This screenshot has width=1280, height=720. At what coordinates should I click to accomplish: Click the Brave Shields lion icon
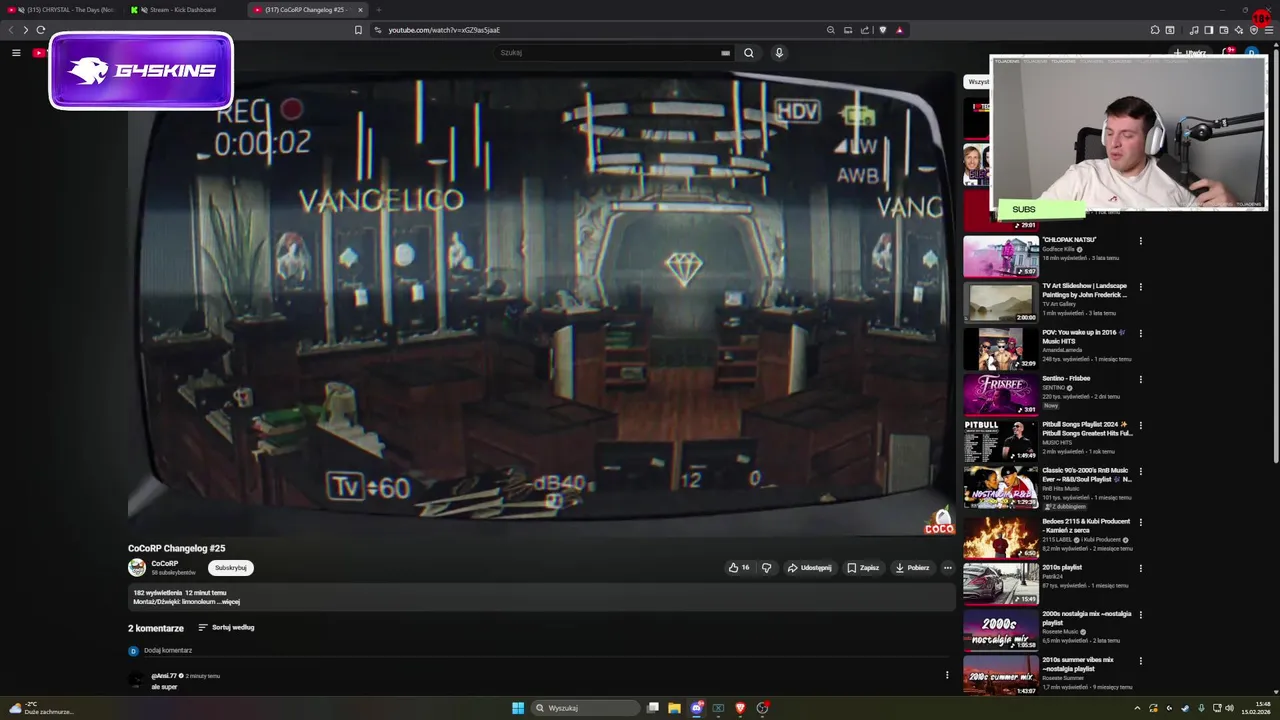coord(882,30)
